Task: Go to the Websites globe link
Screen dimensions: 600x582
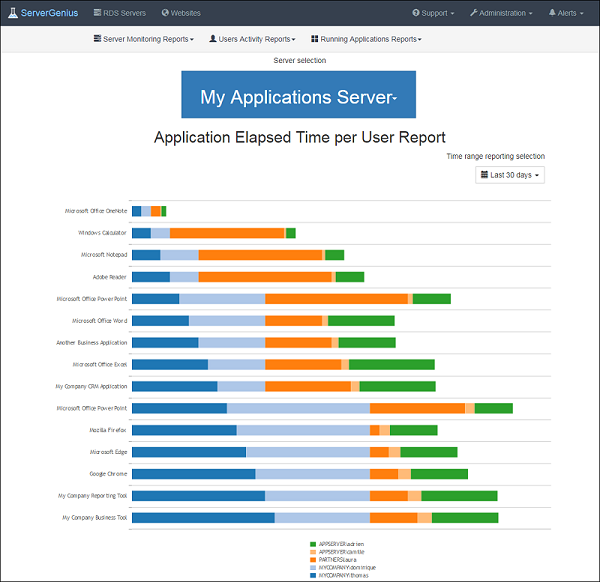Action: coord(181,13)
